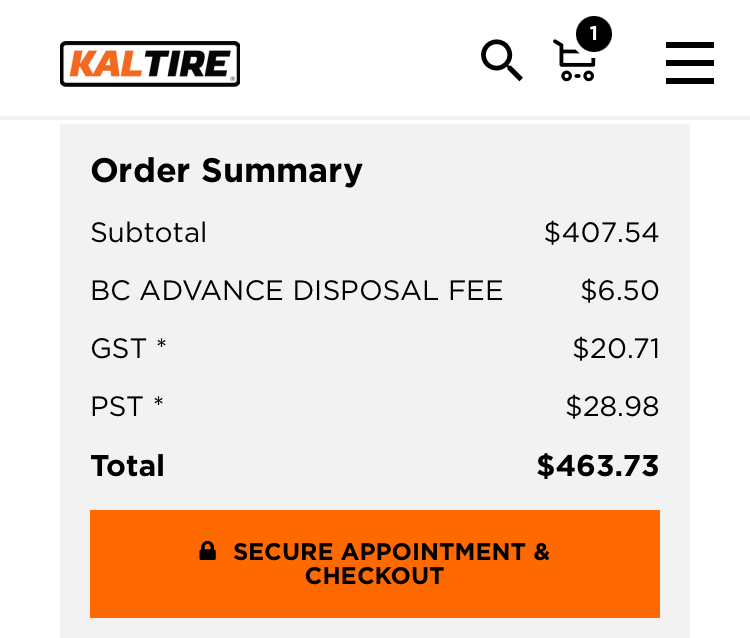The height and width of the screenshot is (638, 750).
Task: Click the GST label
Action: pyautogui.click(x=117, y=349)
